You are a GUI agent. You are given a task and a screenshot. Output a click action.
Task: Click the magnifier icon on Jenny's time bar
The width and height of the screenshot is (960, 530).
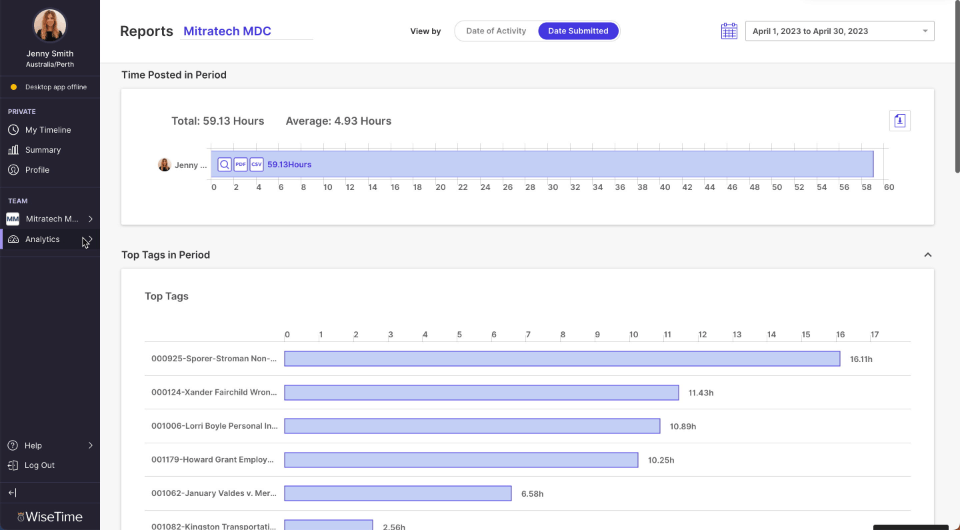225,164
